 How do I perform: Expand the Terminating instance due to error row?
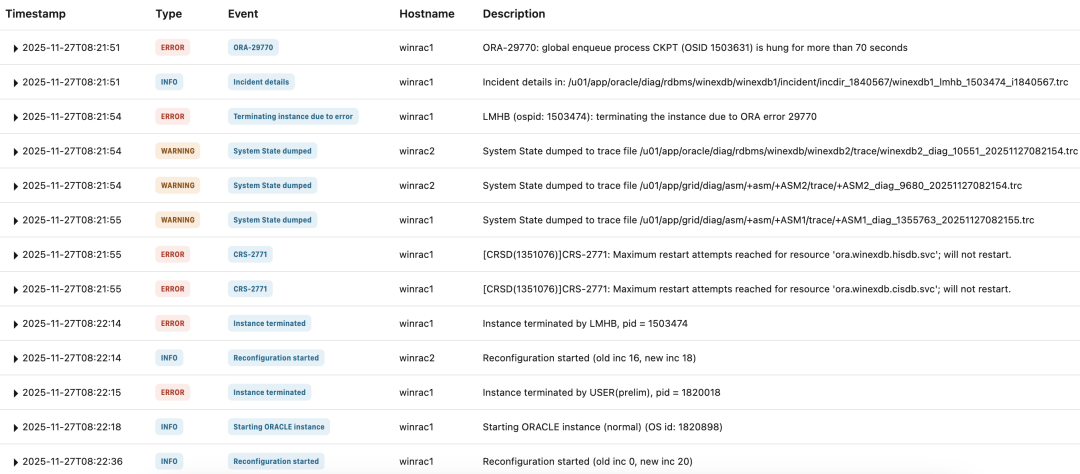tap(15, 117)
